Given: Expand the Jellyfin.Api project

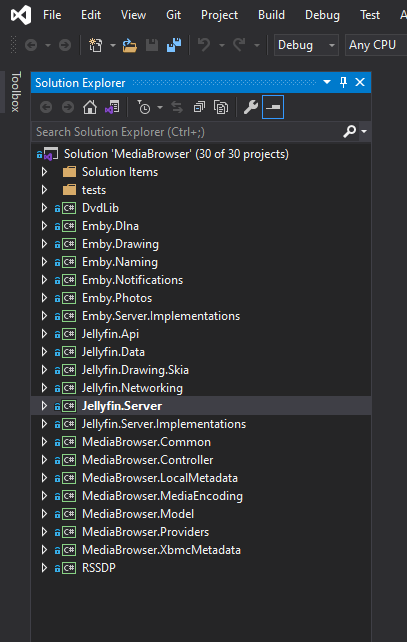Looking at the screenshot, I should (x=45, y=334).
